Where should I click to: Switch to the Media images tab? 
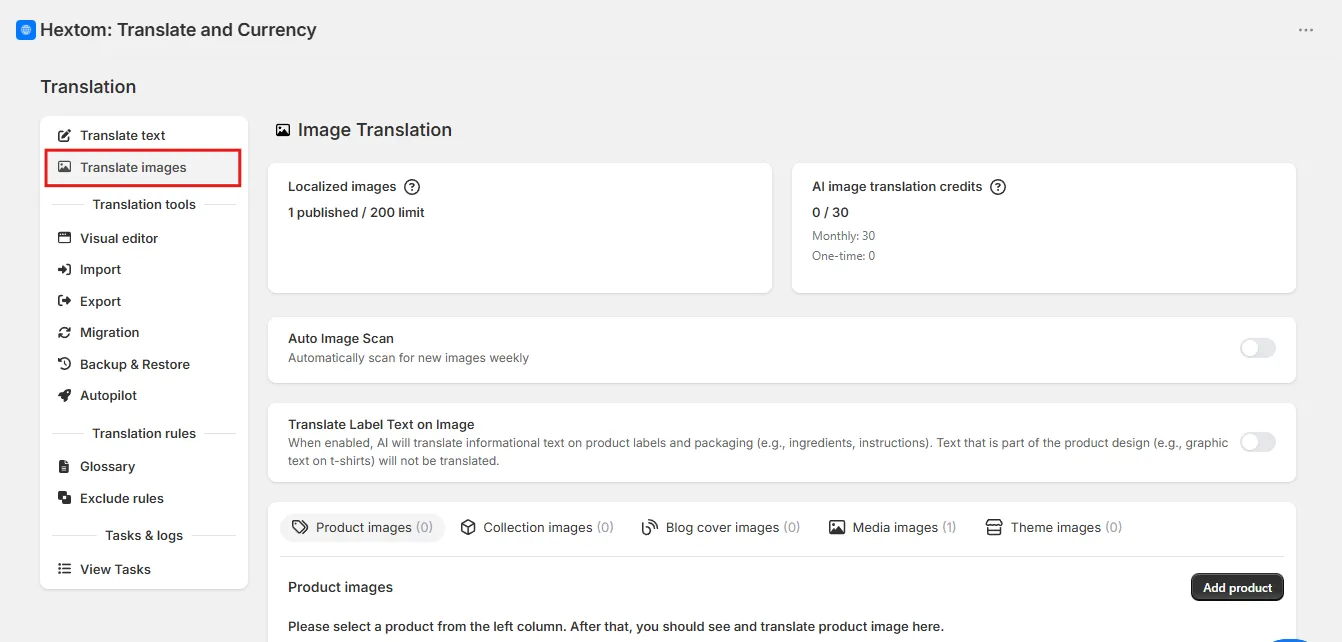click(892, 527)
